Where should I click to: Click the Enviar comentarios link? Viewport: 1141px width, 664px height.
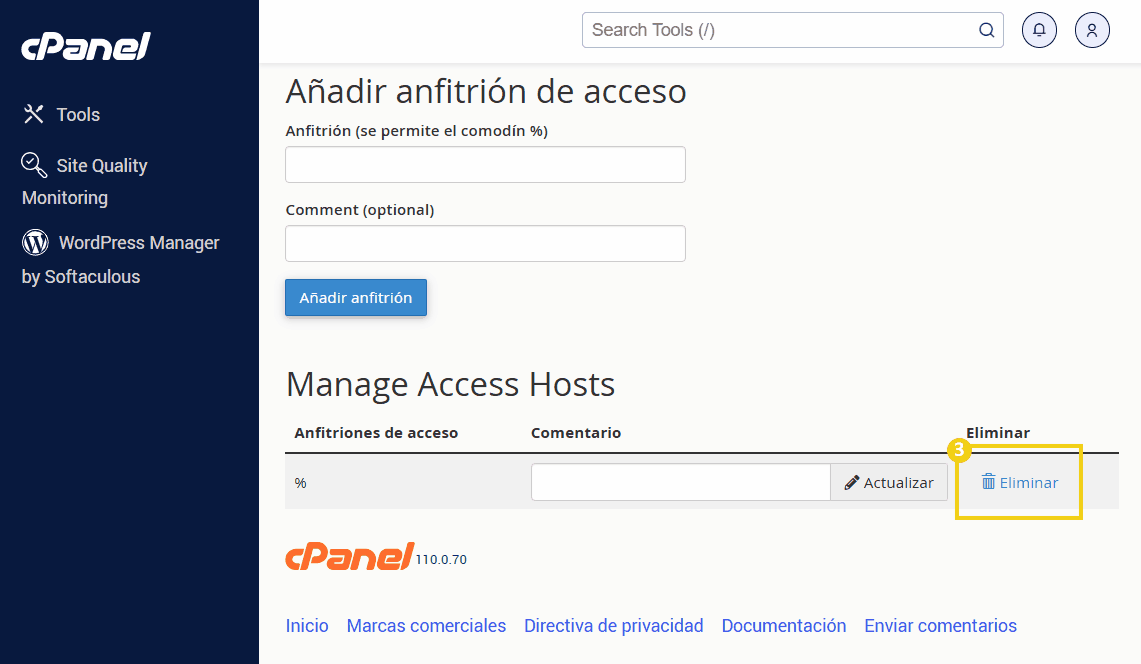(x=940, y=626)
